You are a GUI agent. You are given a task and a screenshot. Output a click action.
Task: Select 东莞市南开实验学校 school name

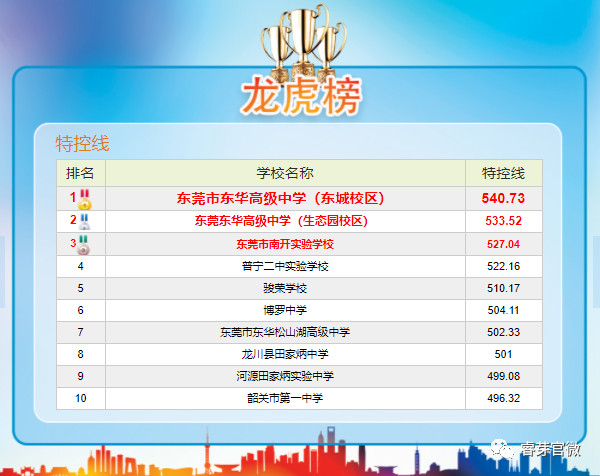coord(285,244)
